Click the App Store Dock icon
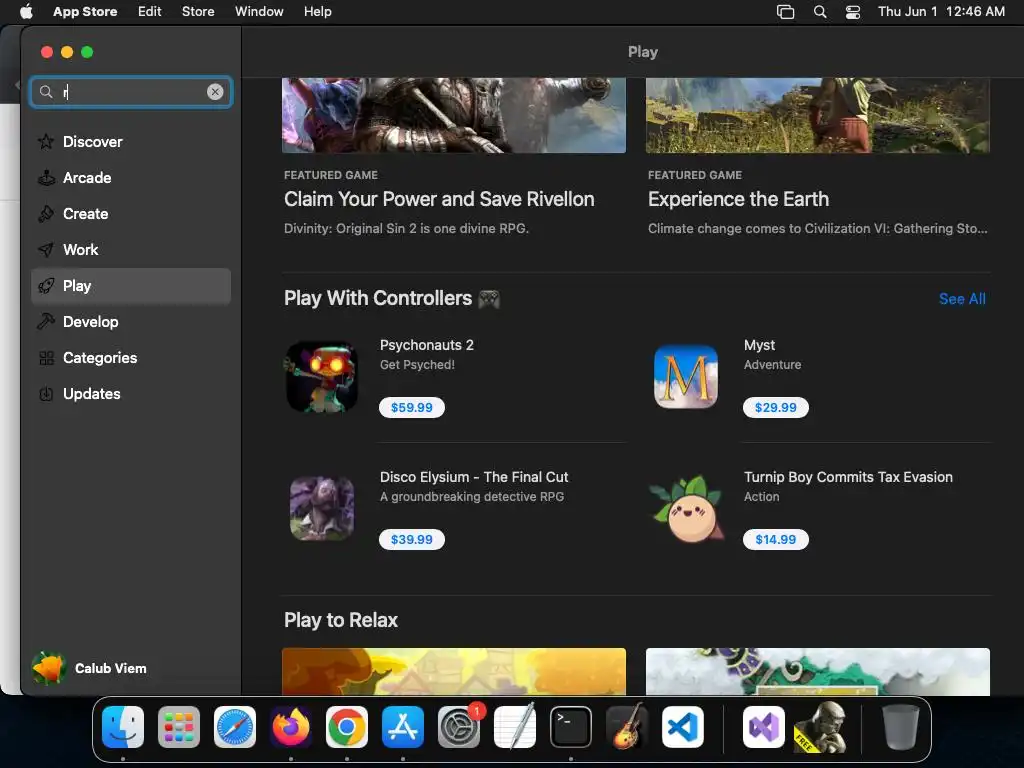The height and width of the screenshot is (768, 1024). pyautogui.click(x=403, y=727)
